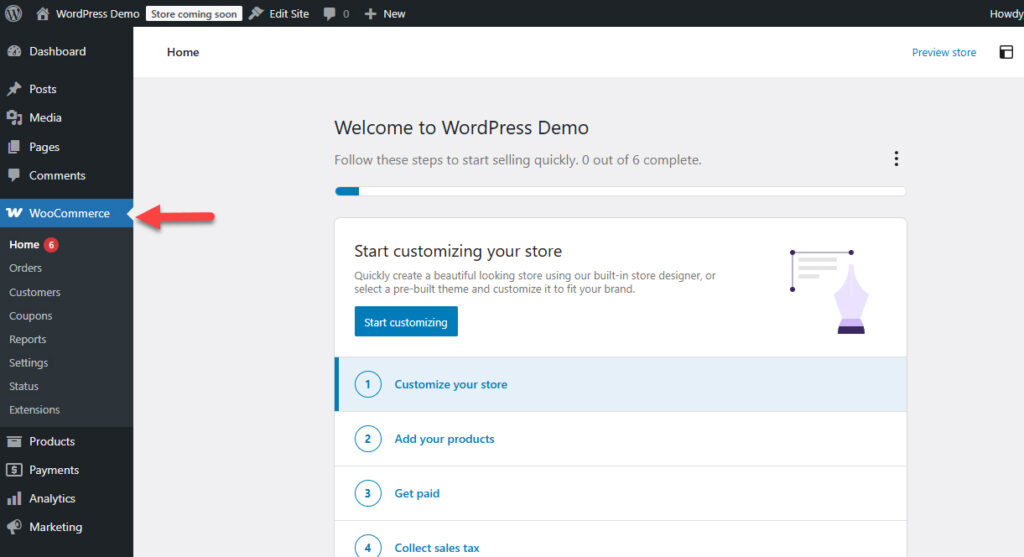
Task: Click the step 4 circle icon
Action: click(368, 547)
